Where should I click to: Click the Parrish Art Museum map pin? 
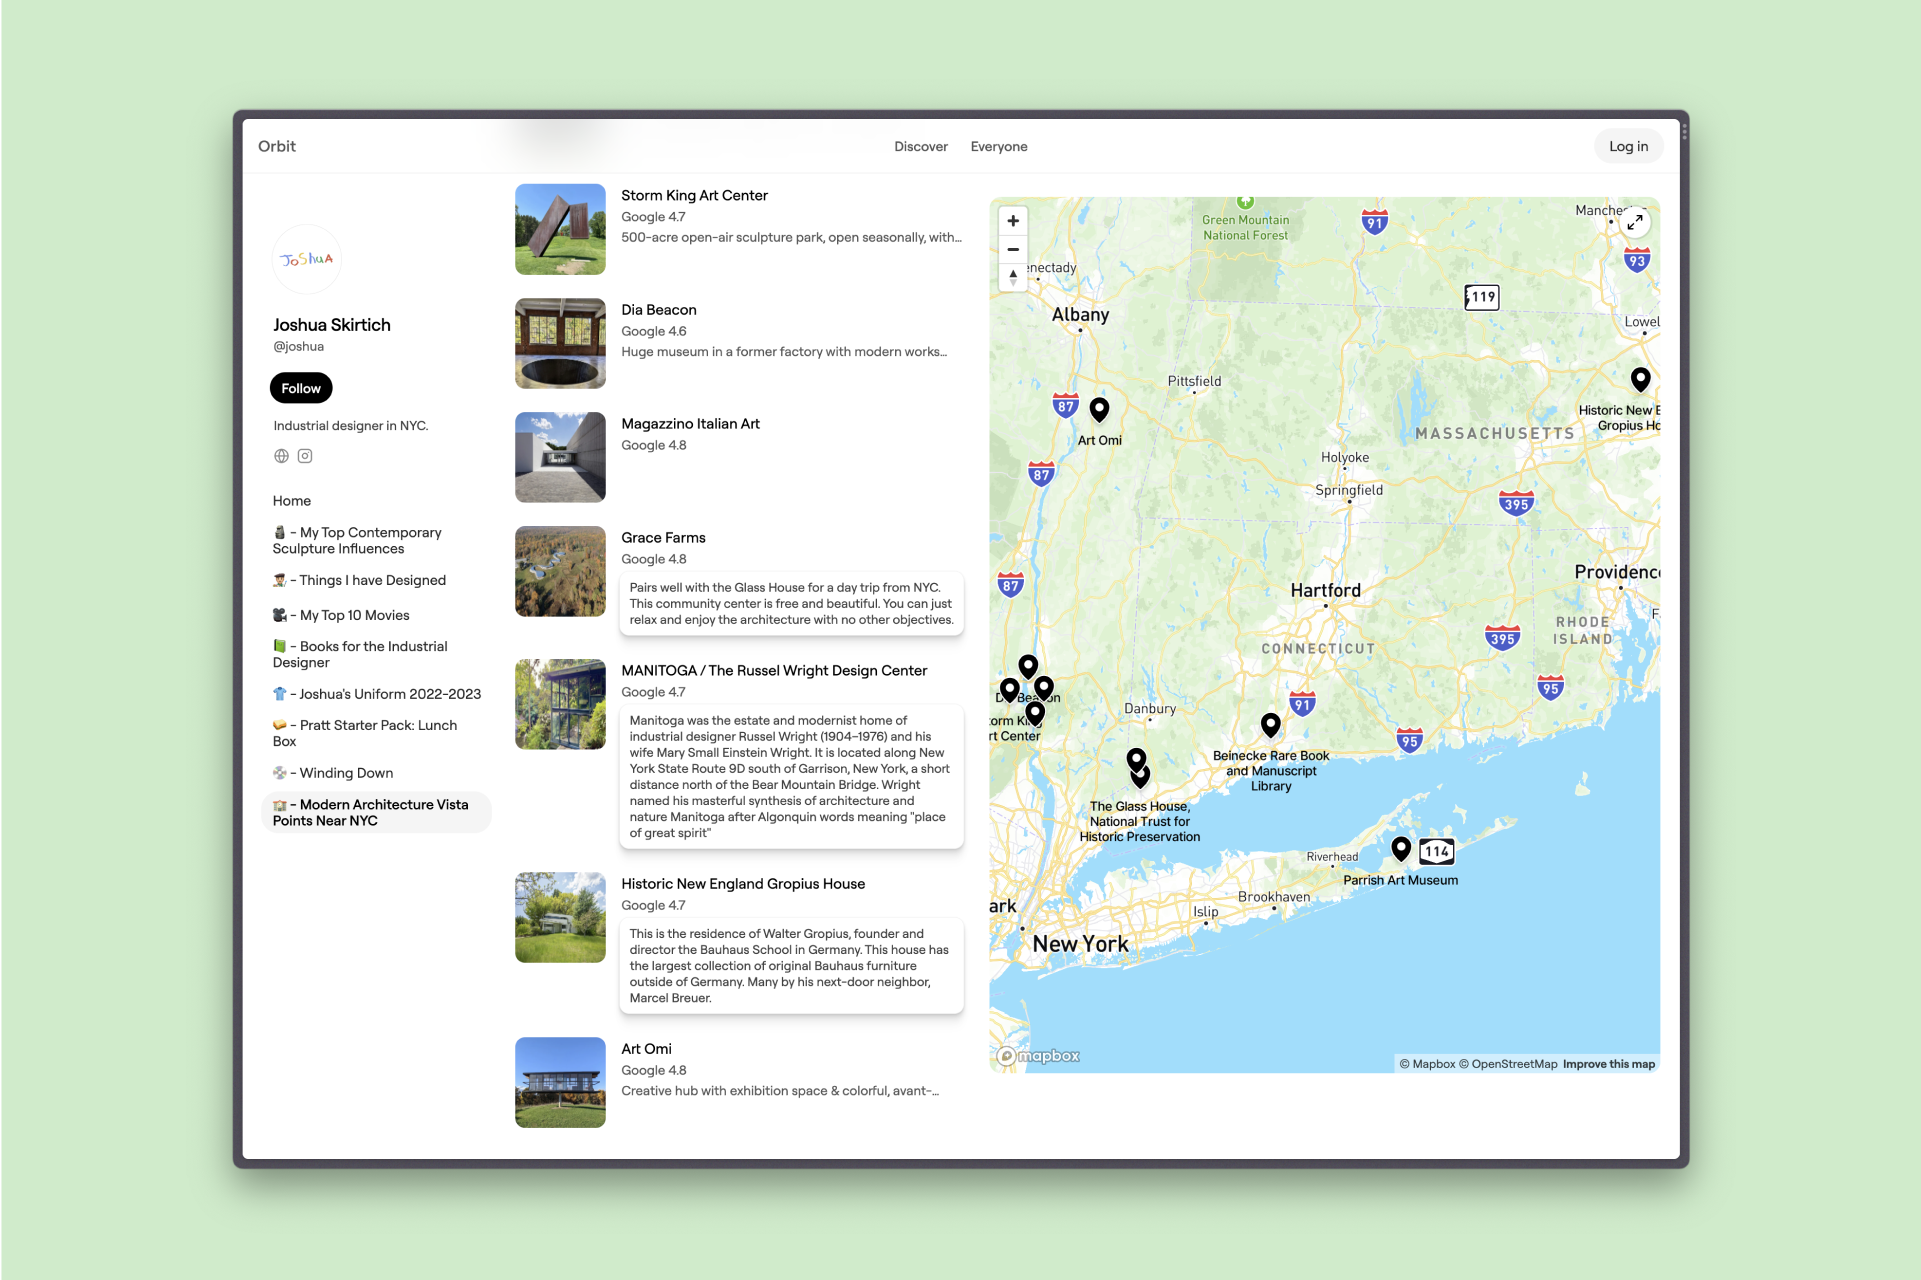click(1401, 849)
